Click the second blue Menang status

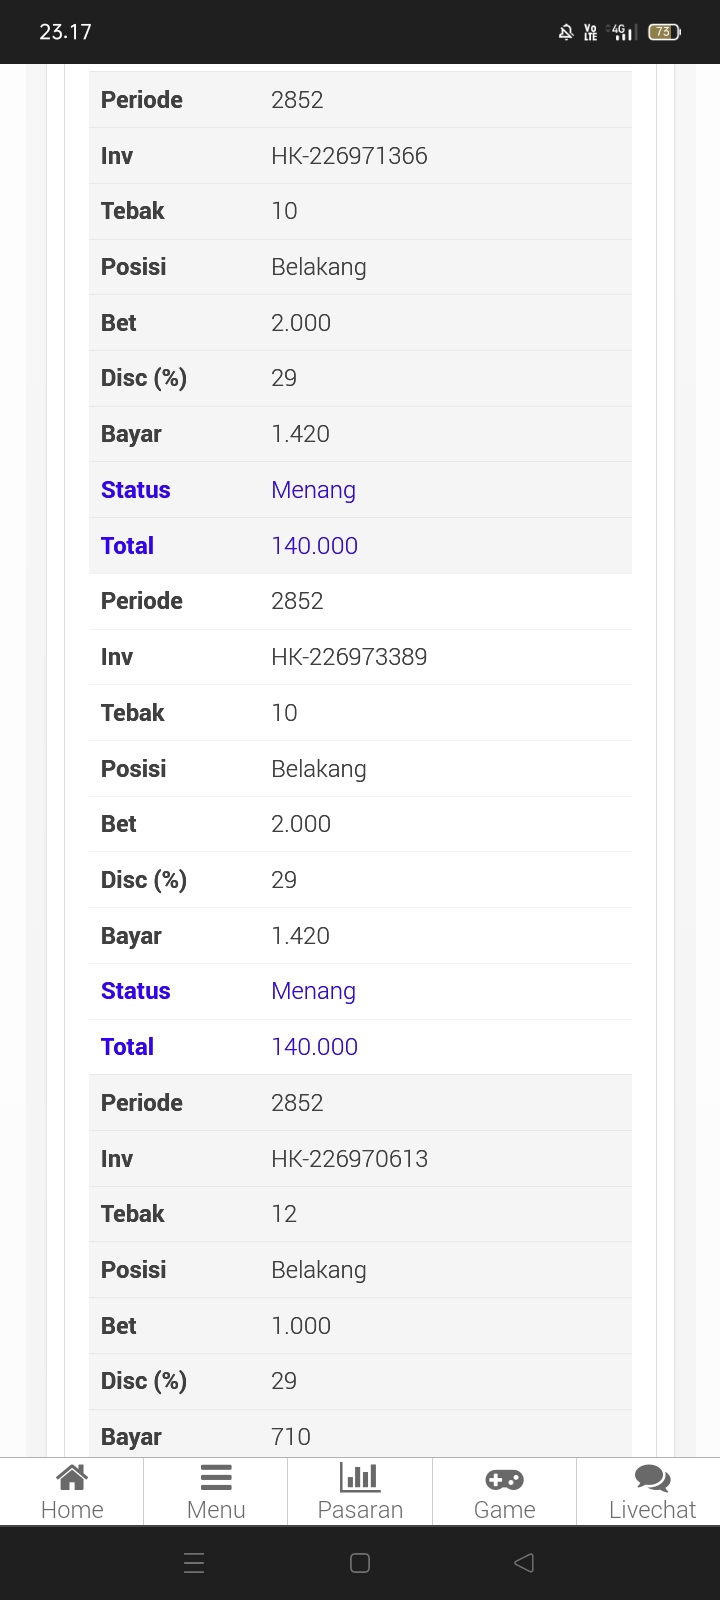313,991
